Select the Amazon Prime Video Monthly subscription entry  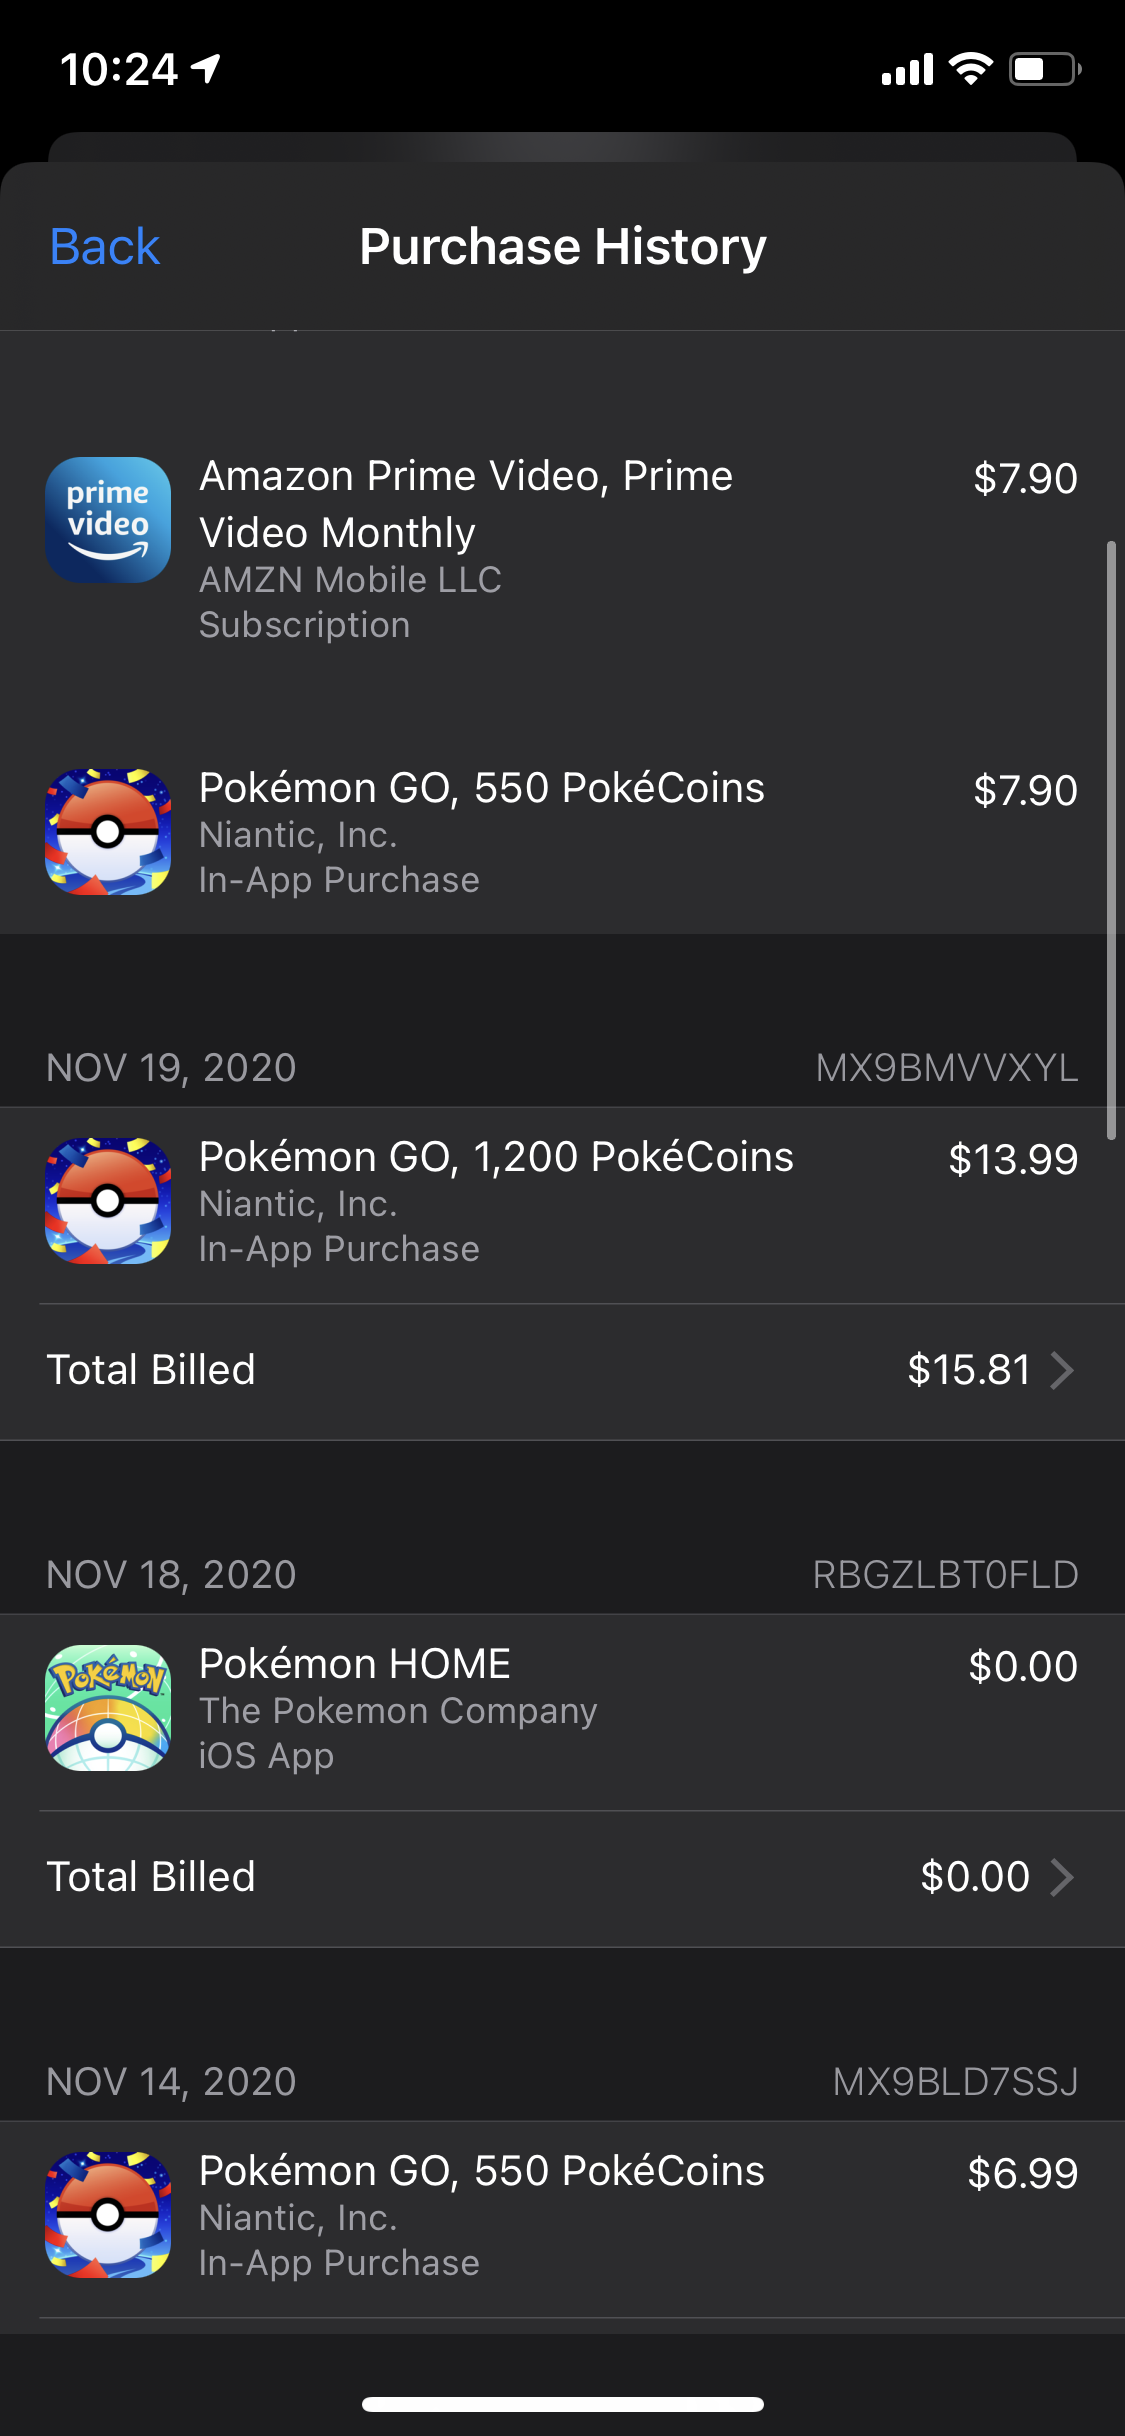[466, 504]
